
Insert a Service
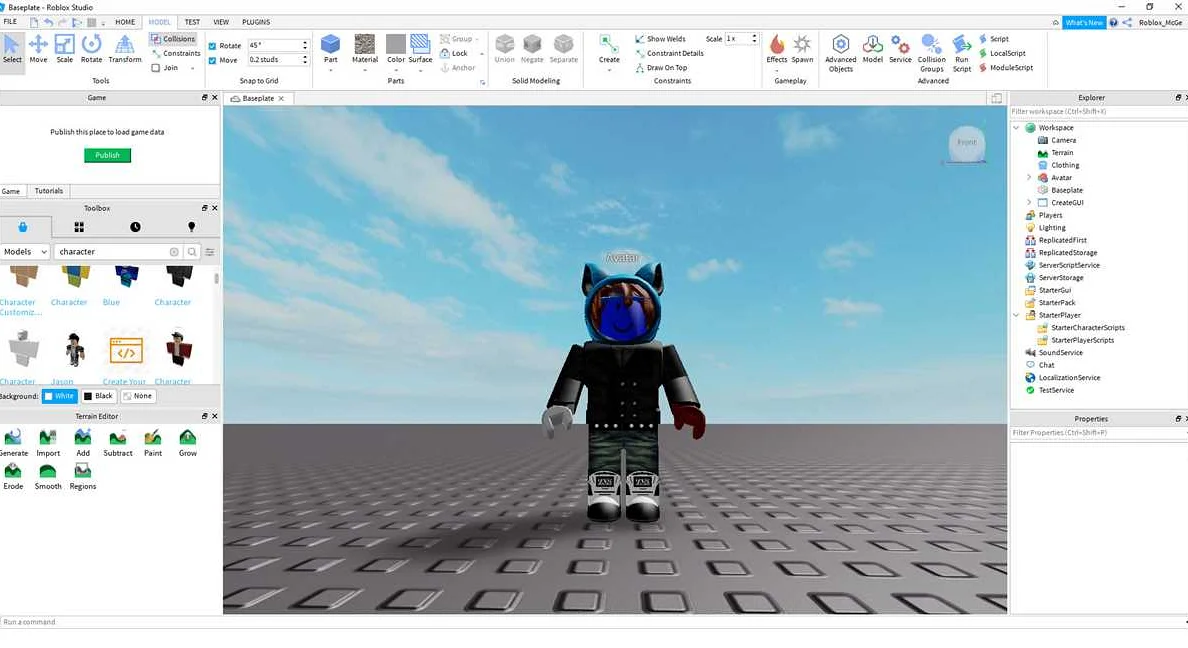pos(900,49)
